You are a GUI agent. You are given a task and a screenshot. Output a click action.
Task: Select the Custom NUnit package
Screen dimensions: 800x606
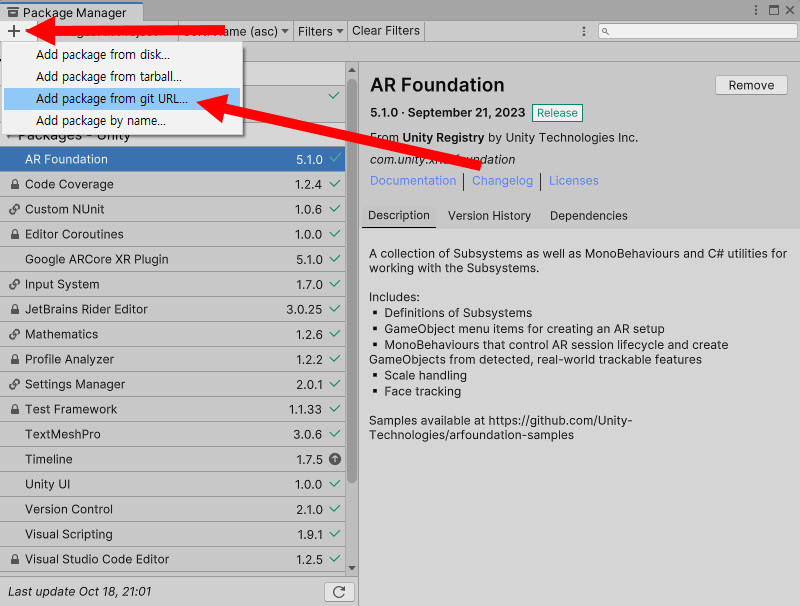pyautogui.click(x=172, y=209)
